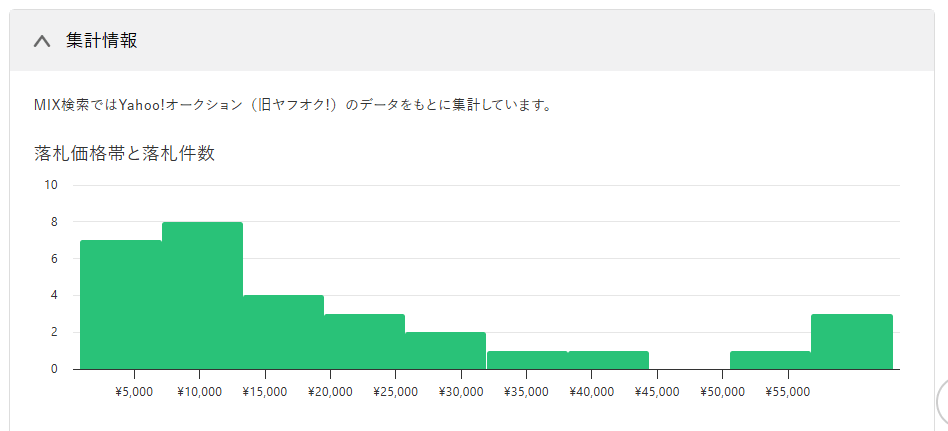Click the ¥45,000 axis label

tap(657, 392)
